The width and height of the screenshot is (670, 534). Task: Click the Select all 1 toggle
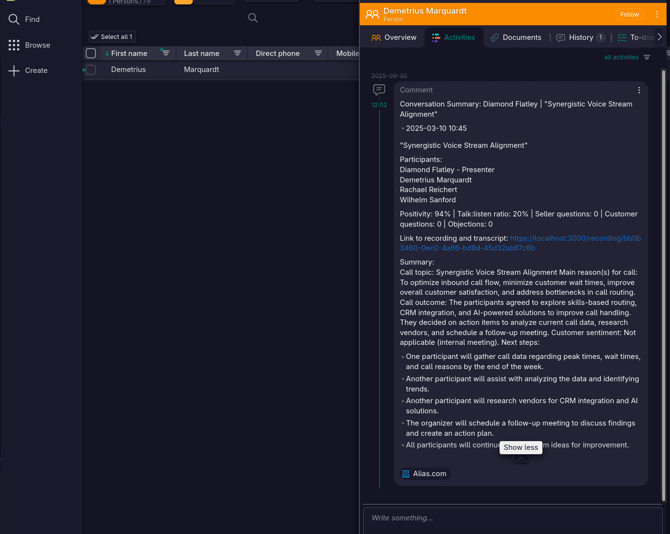click(111, 37)
